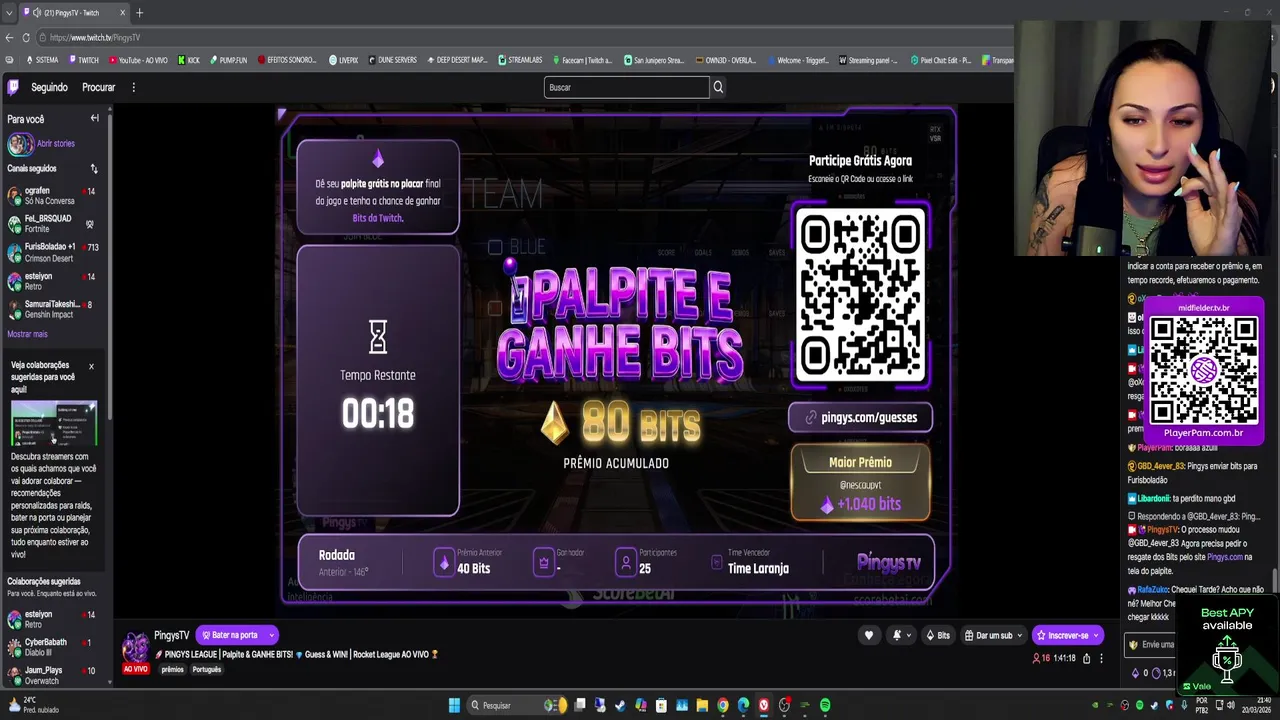This screenshot has height=720, width=1280.
Task: Open Steam from the taskbar
Action: pyautogui.click(x=621, y=705)
